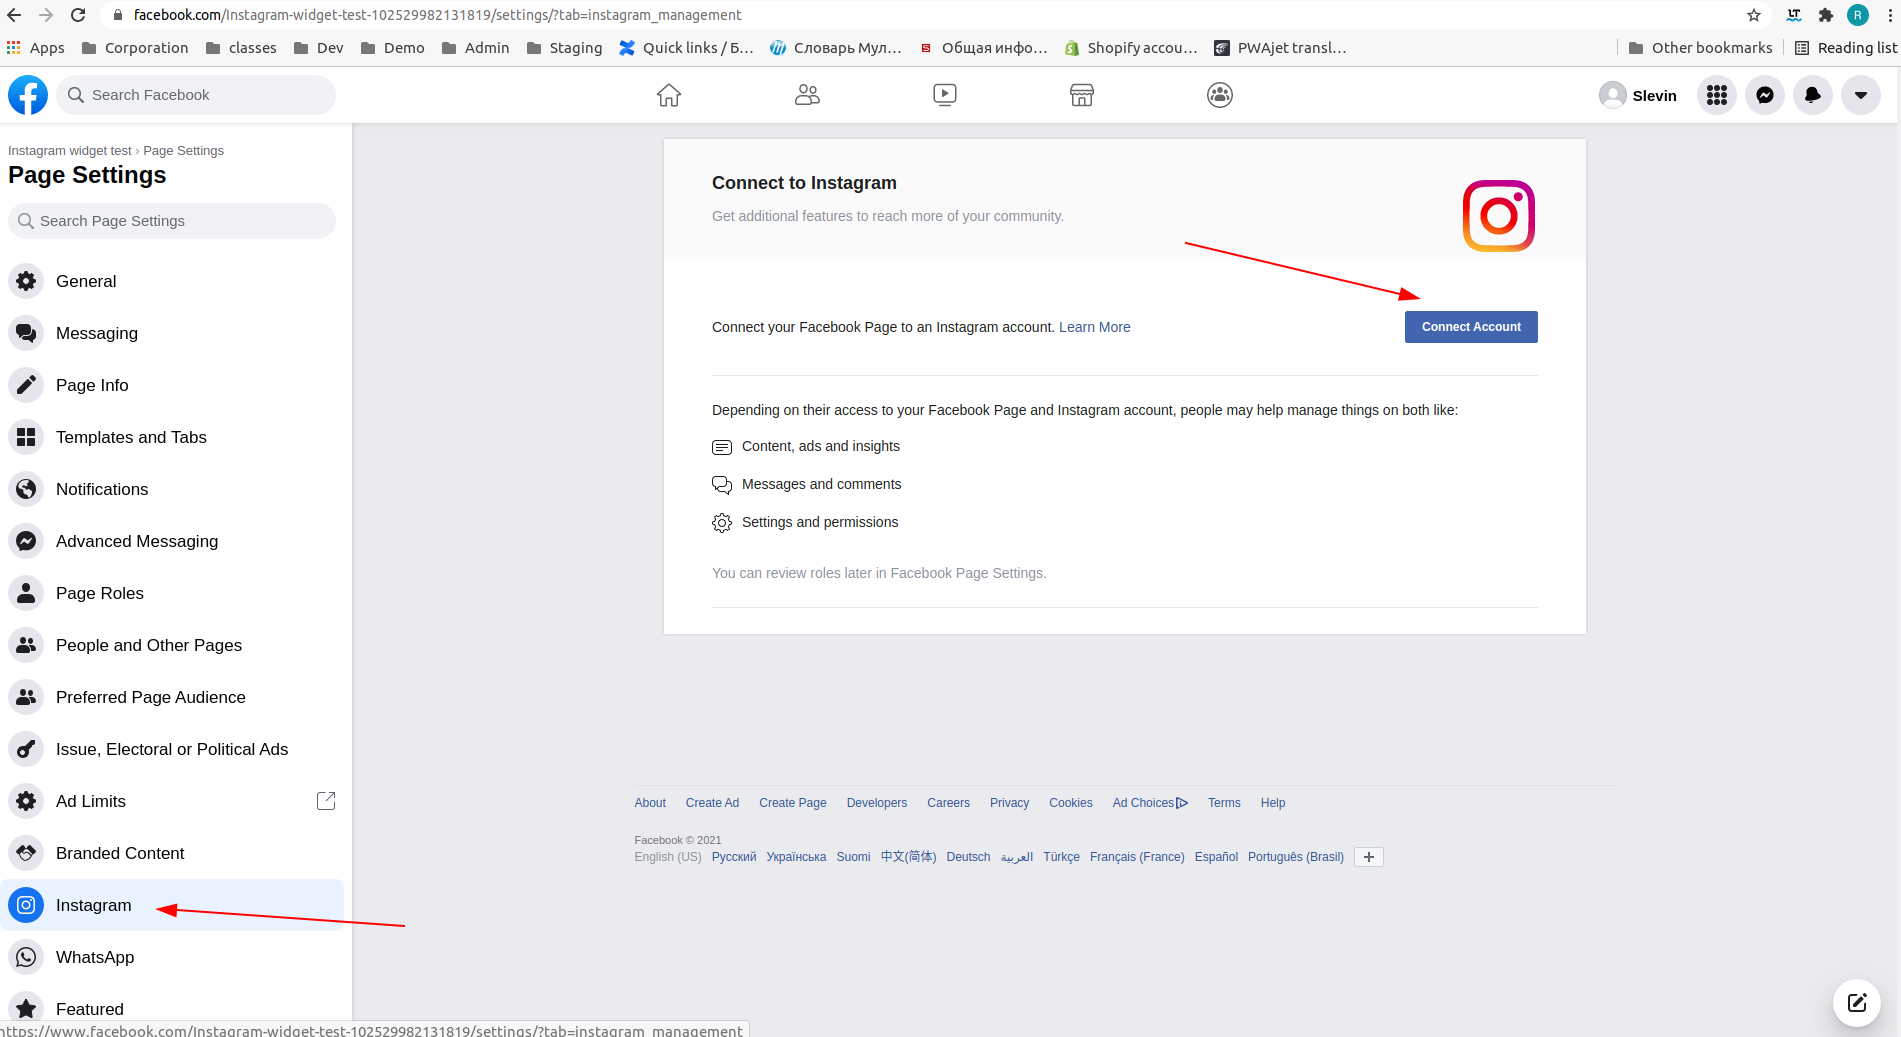Click the WhatsApp sidebar icon
The width and height of the screenshot is (1901, 1037).
pyautogui.click(x=26, y=957)
